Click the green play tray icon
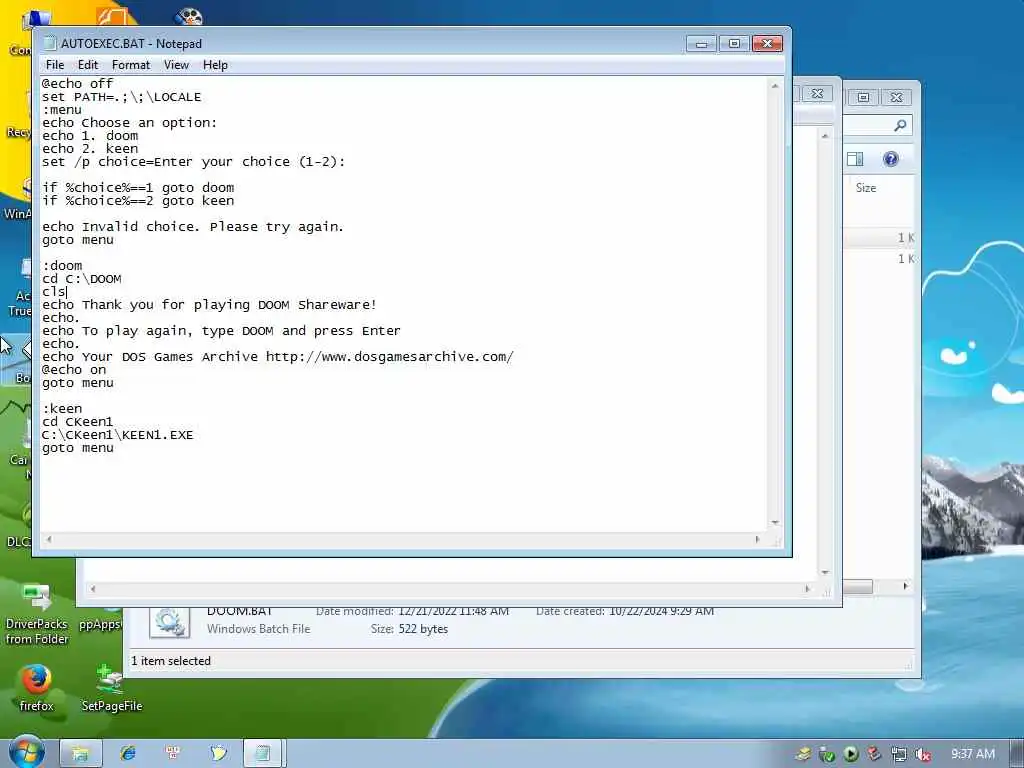This screenshot has width=1024, height=768. [850, 754]
